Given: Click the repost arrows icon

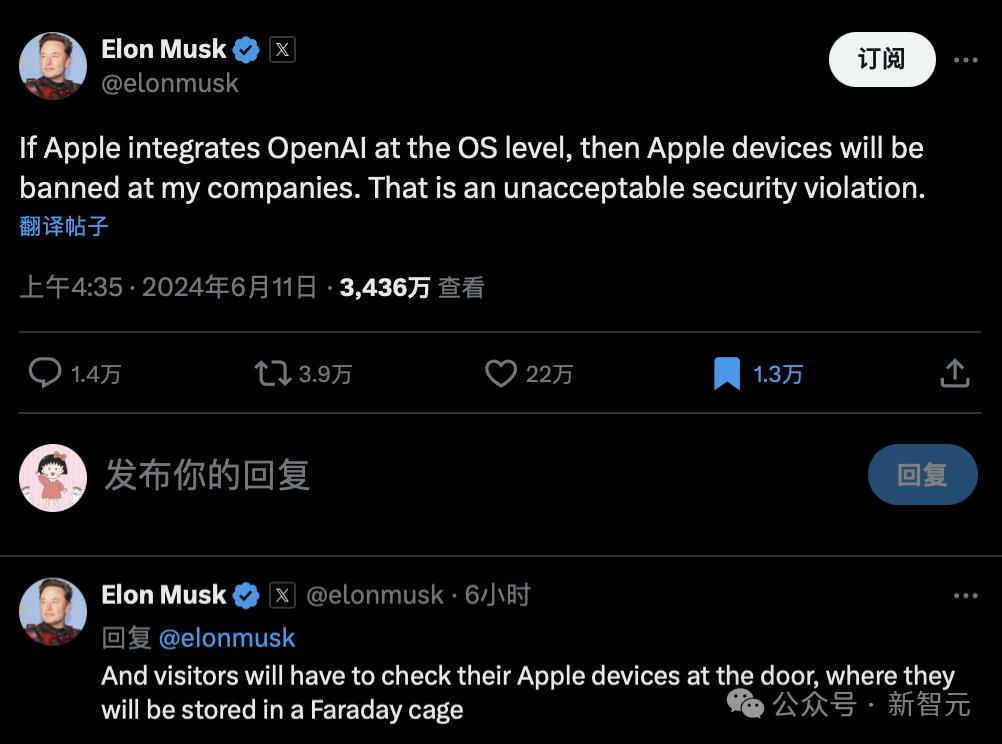Looking at the screenshot, I should (270, 374).
